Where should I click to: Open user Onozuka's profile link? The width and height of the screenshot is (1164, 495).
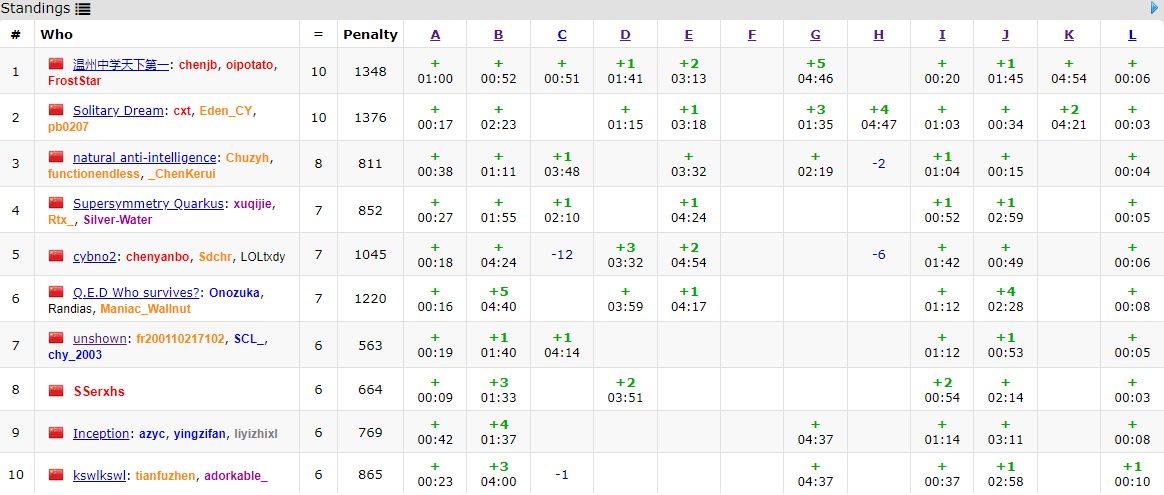tap(235, 293)
